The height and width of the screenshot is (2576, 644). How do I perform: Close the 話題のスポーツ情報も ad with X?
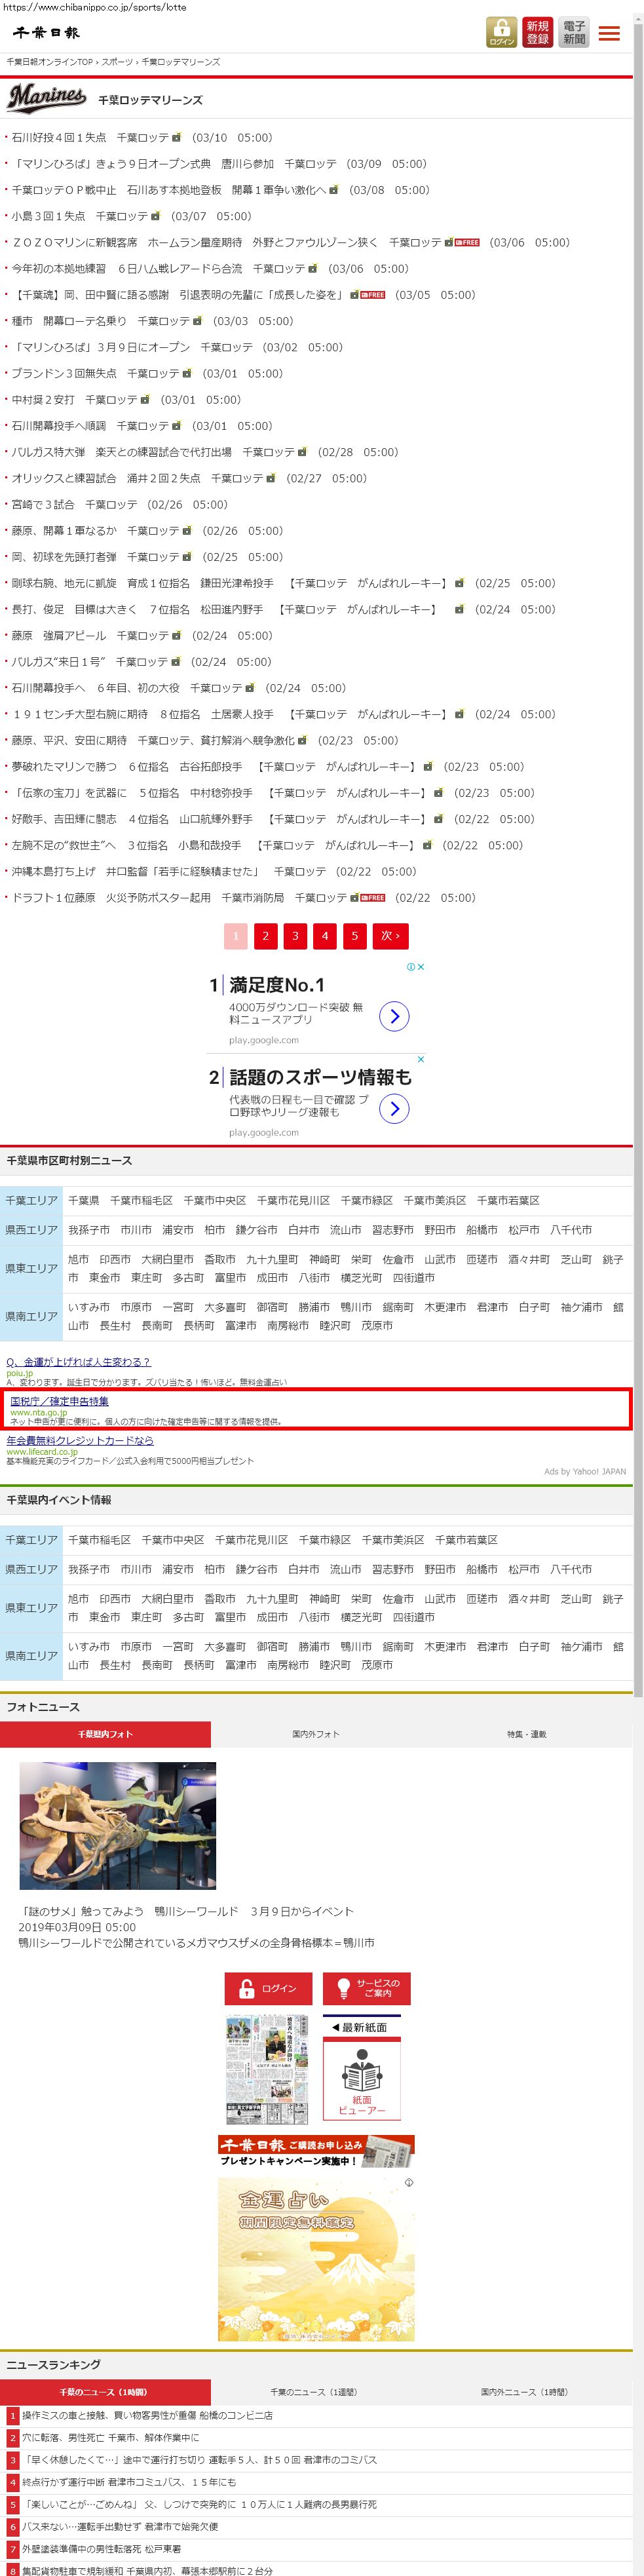[x=421, y=1059]
